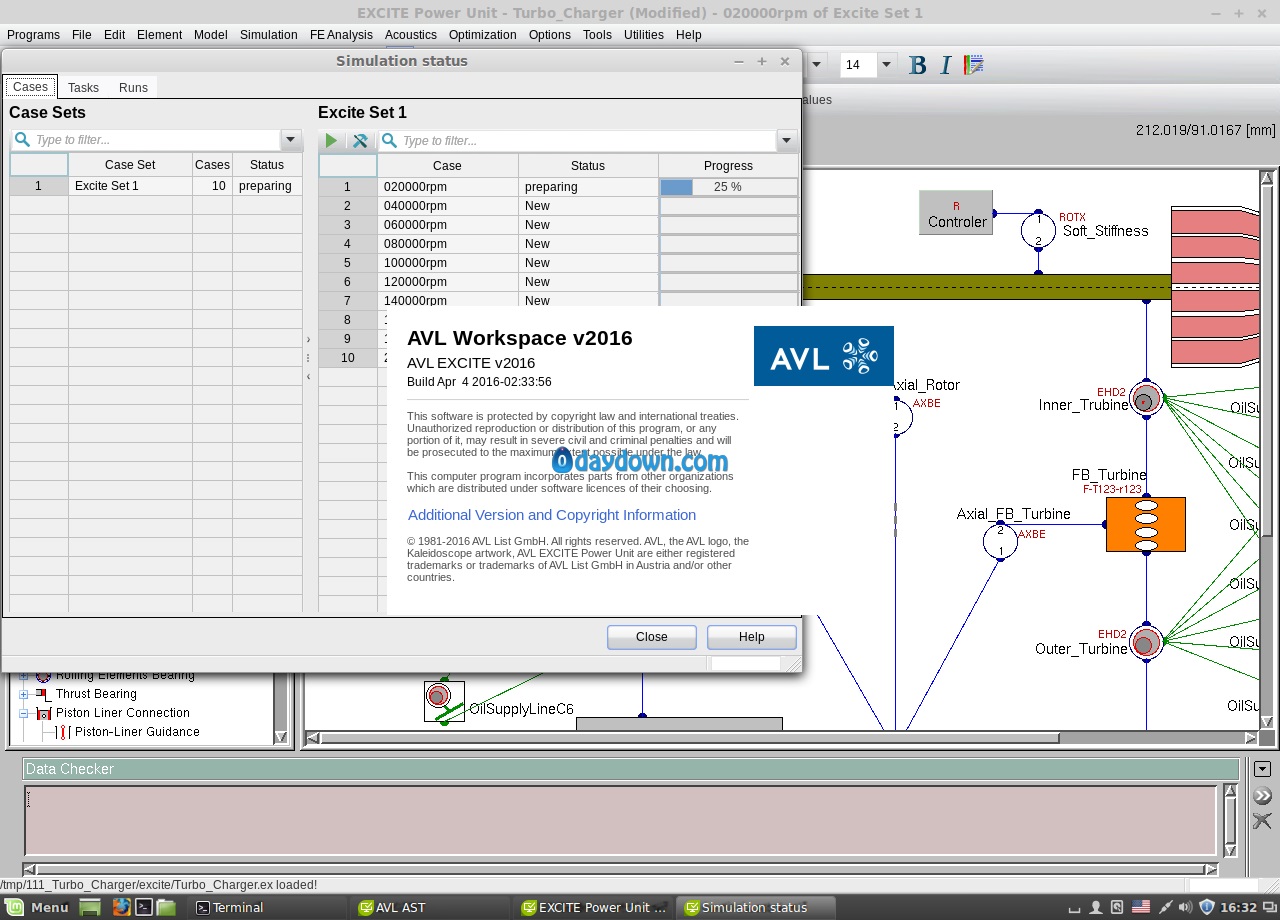Open the Data Checker options dropdown
This screenshot has height=920, width=1280.
click(1262, 769)
